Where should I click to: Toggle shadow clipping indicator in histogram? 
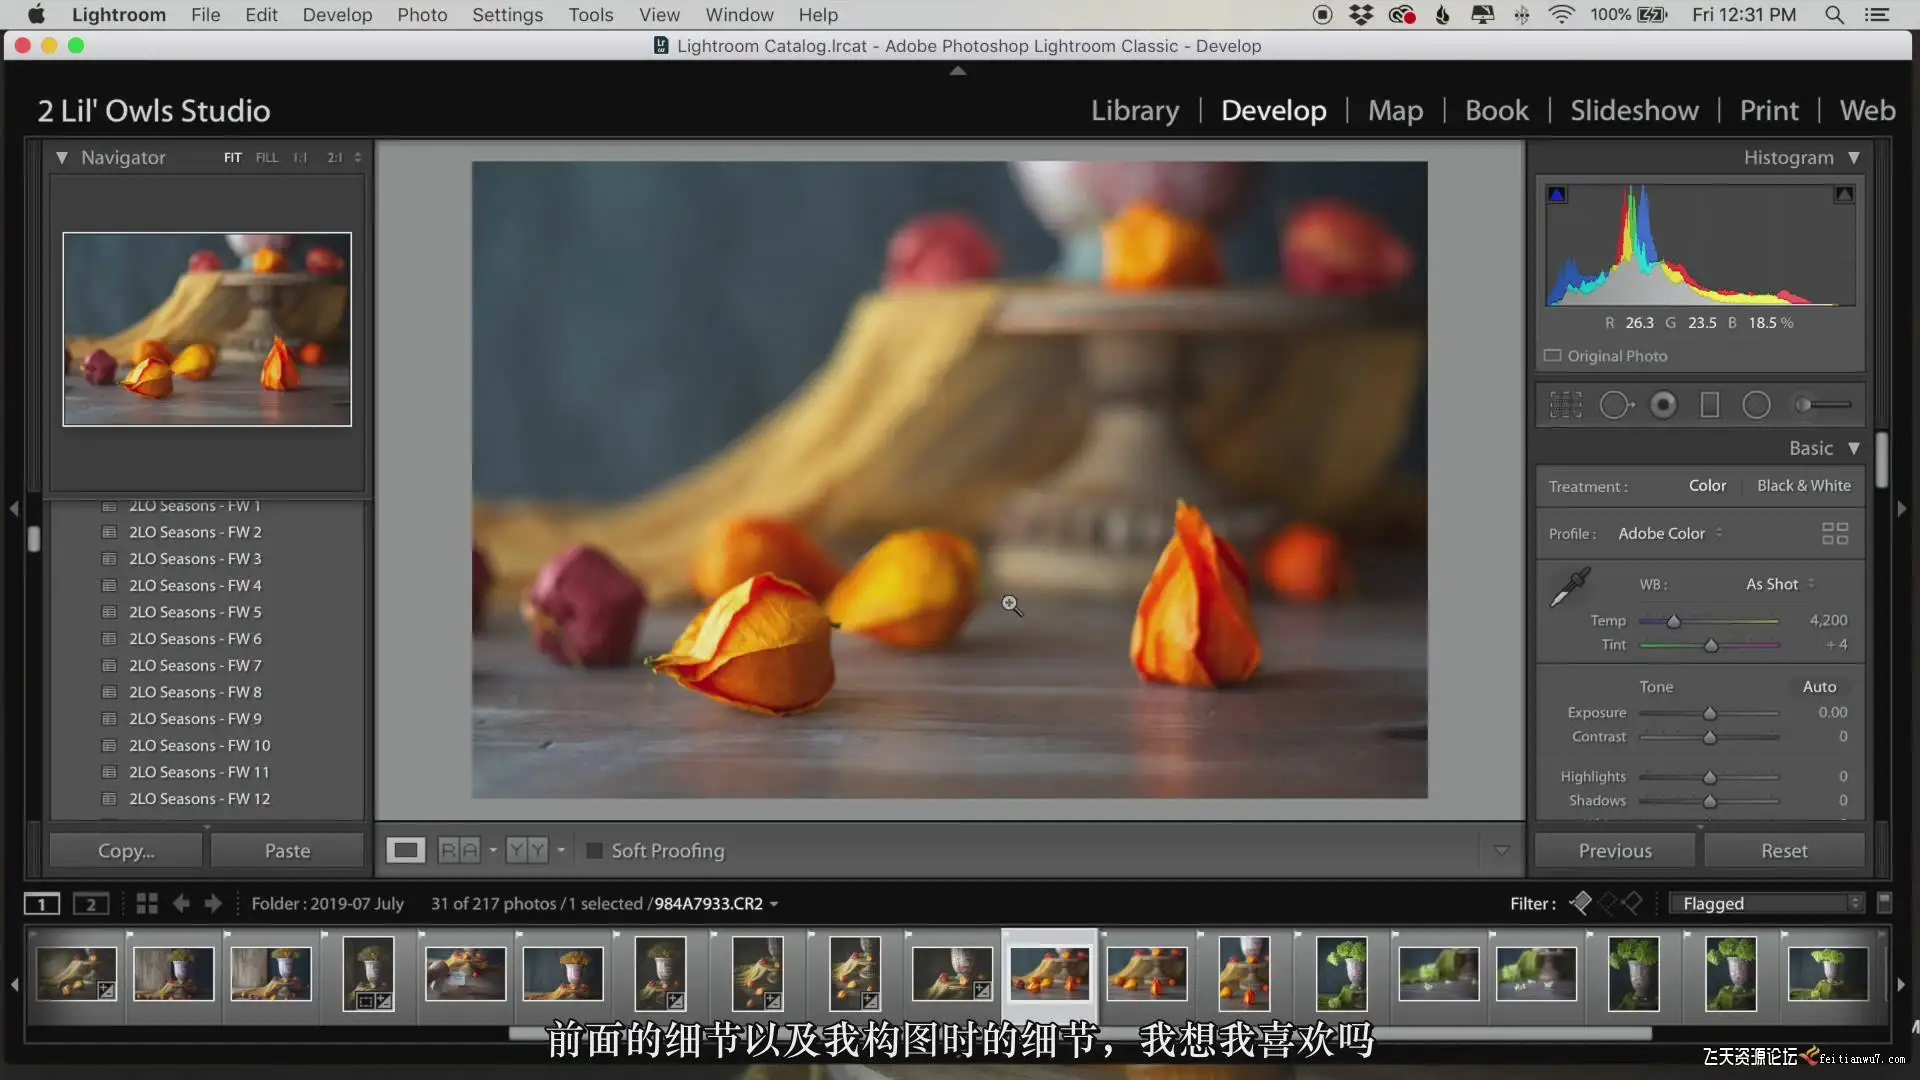1557,195
